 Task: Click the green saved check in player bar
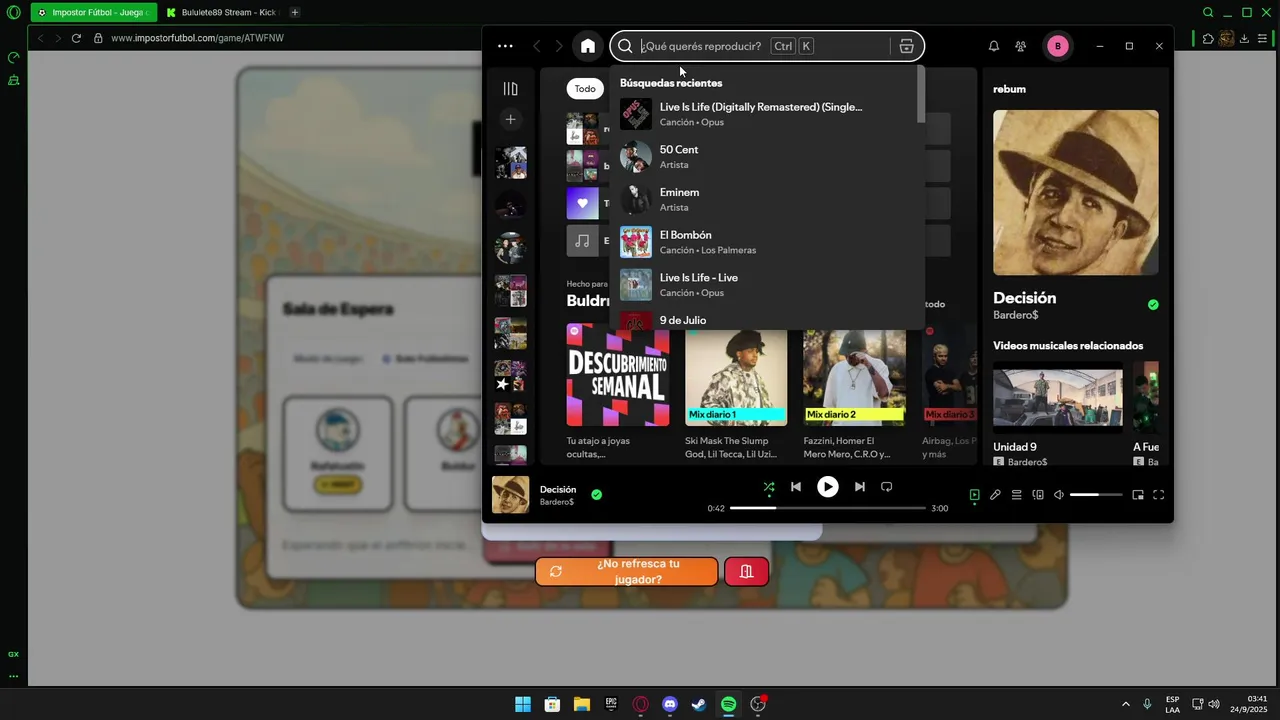click(596, 494)
